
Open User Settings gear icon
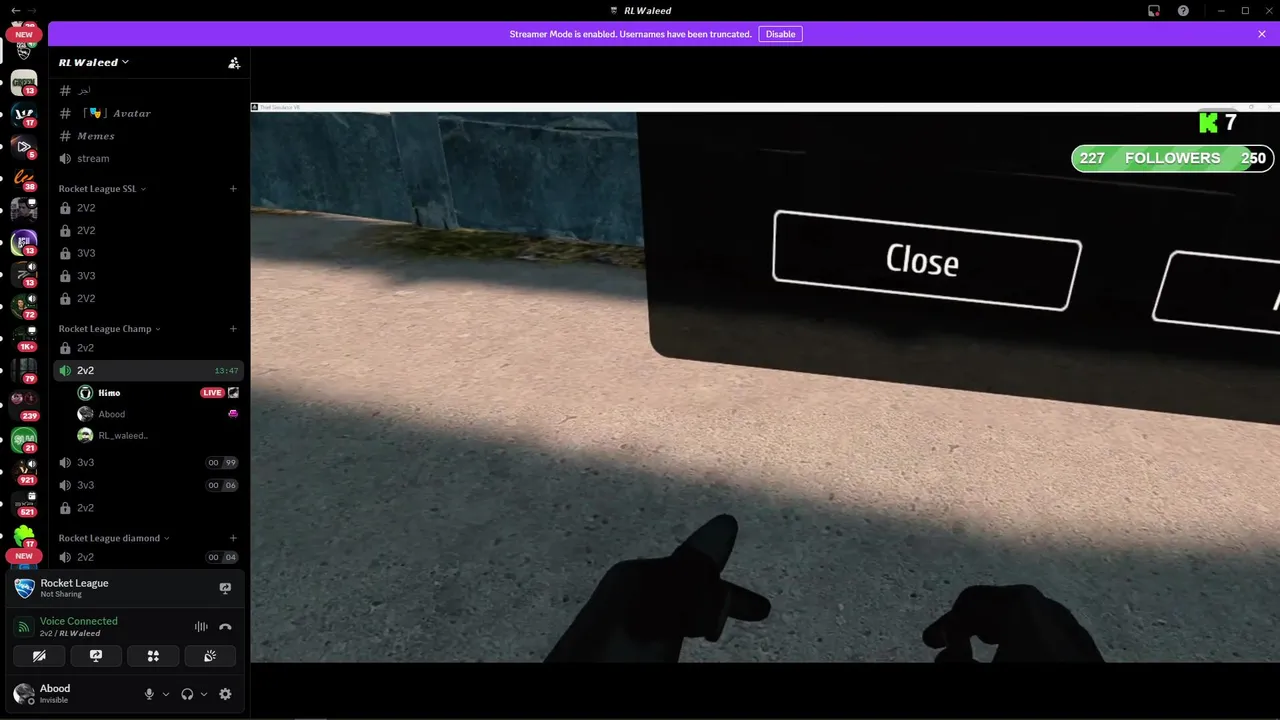pos(225,694)
